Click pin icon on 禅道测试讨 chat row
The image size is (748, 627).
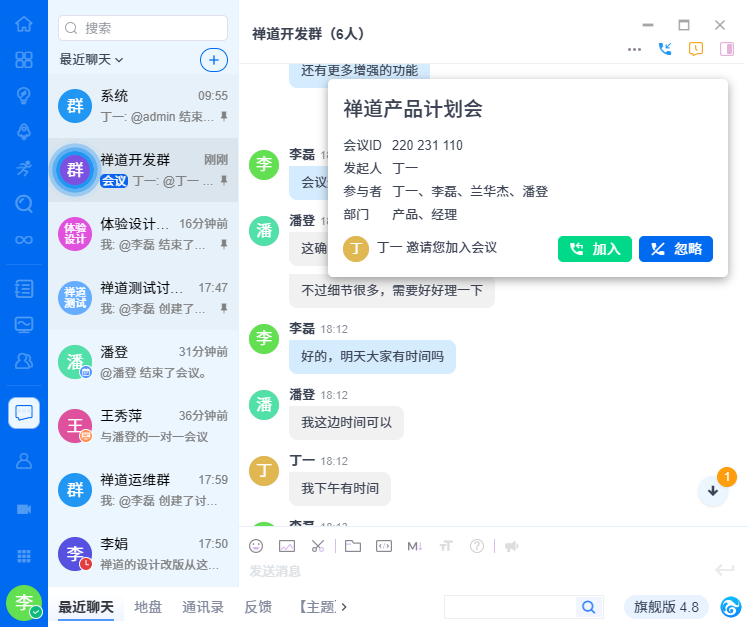pyautogui.click(x=224, y=308)
